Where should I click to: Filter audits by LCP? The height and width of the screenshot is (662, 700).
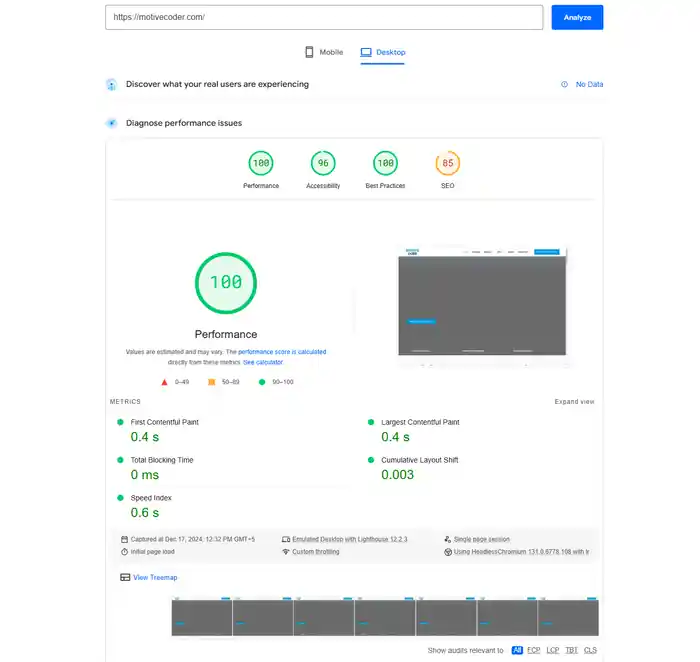[x=553, y=650]
